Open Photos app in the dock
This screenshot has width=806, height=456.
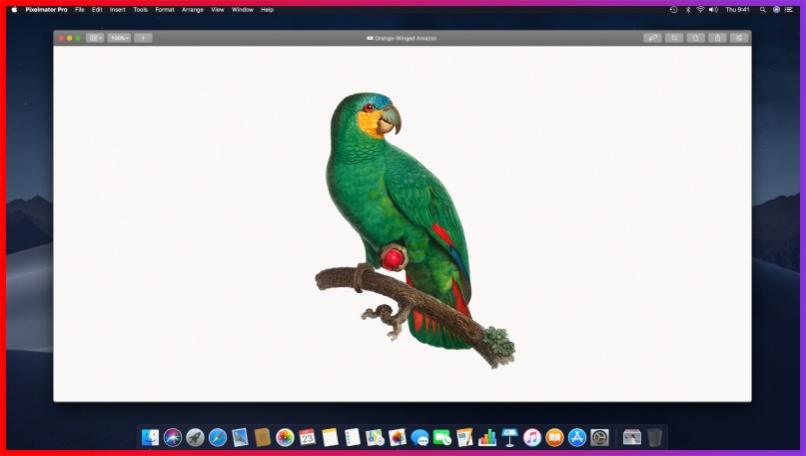[285, 437]
